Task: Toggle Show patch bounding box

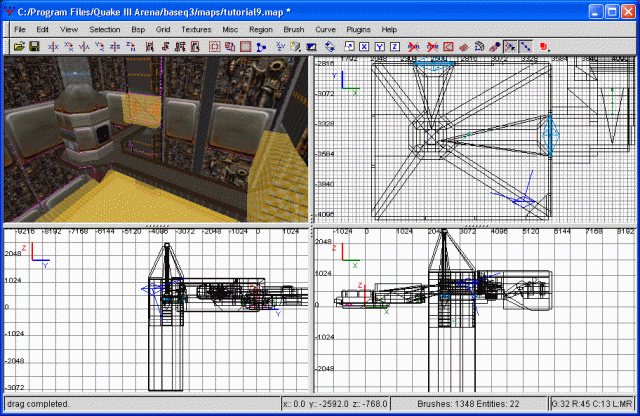Action: point(448,47)
